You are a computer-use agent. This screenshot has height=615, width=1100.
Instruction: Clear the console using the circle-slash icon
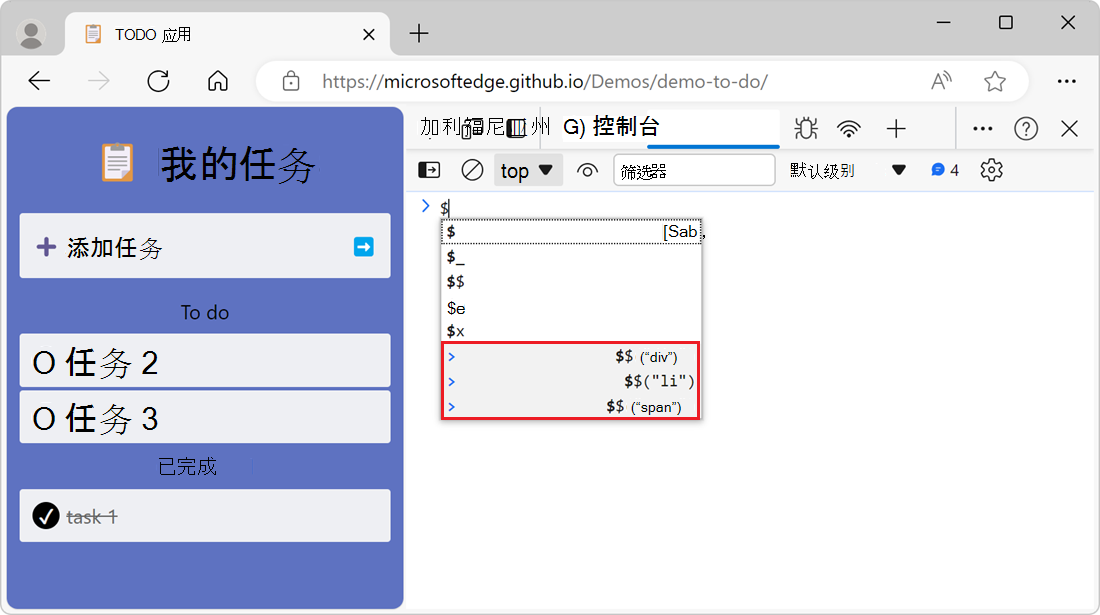point(472,170)
